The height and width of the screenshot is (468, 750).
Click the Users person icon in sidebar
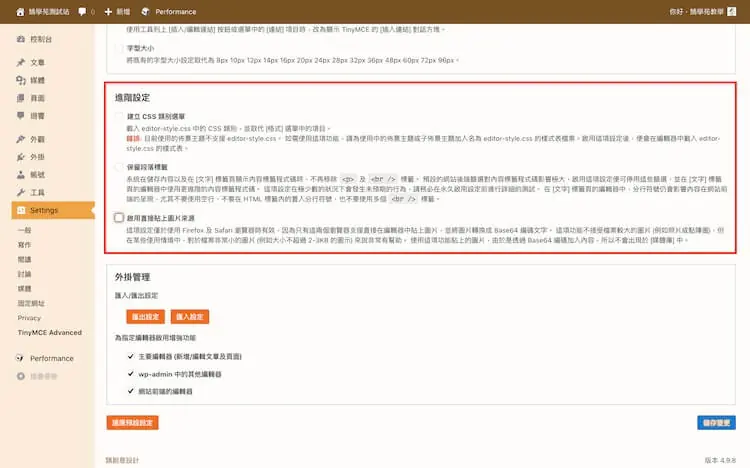21,175
